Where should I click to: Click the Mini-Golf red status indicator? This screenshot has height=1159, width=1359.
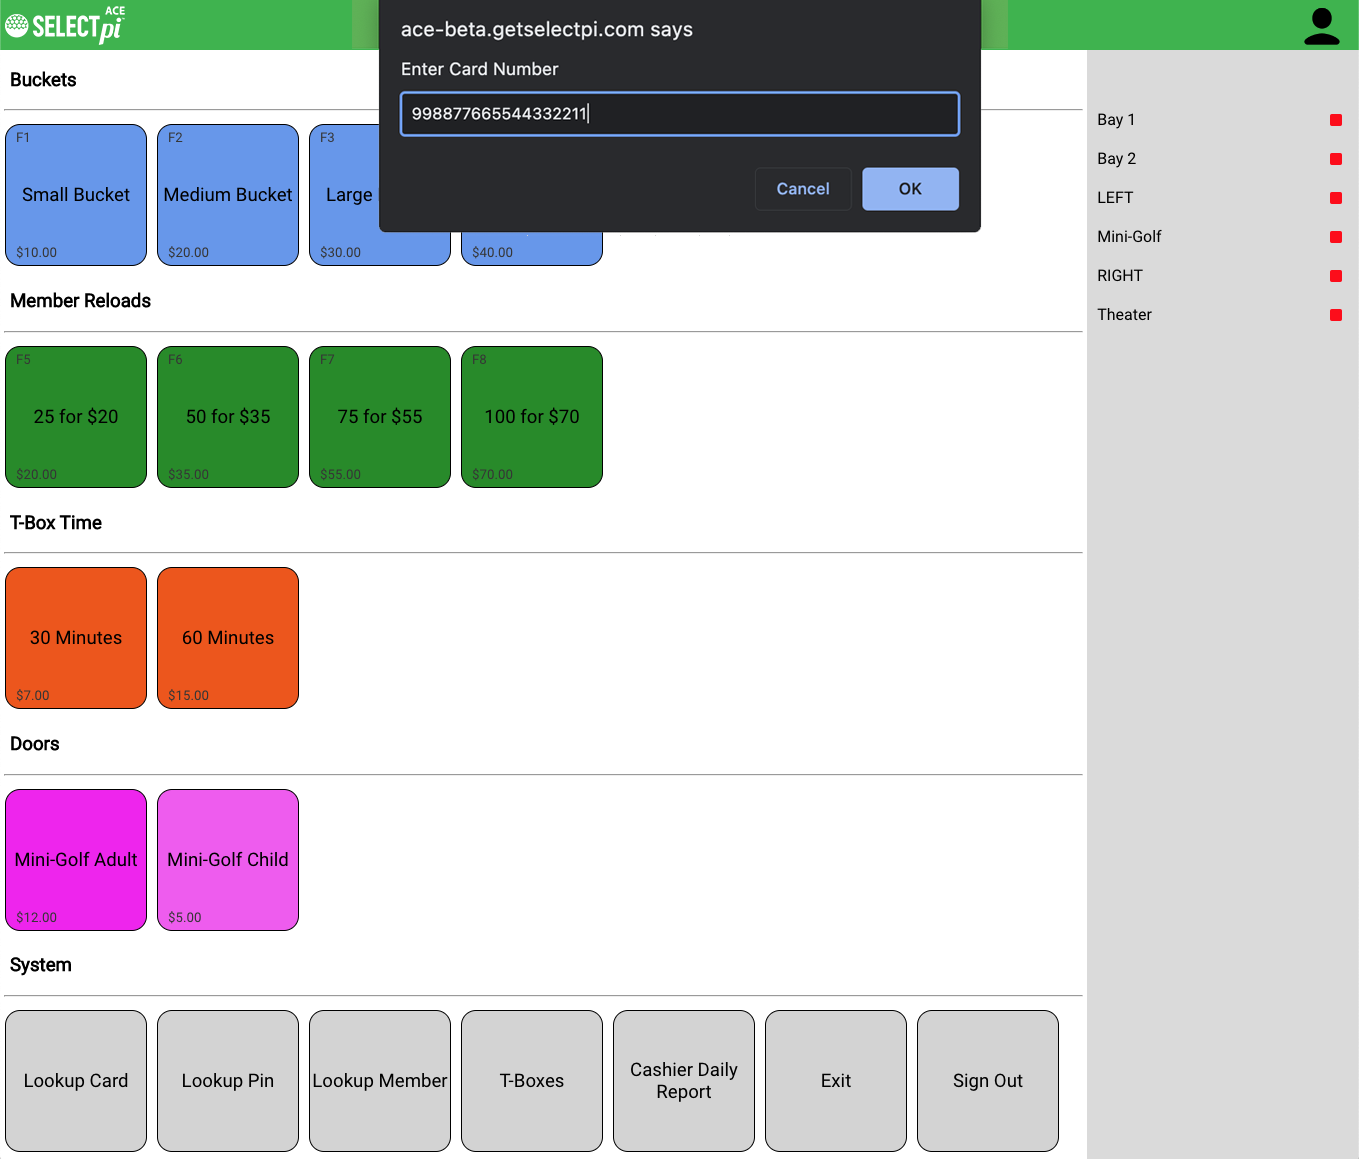(x=1335, y=237)
